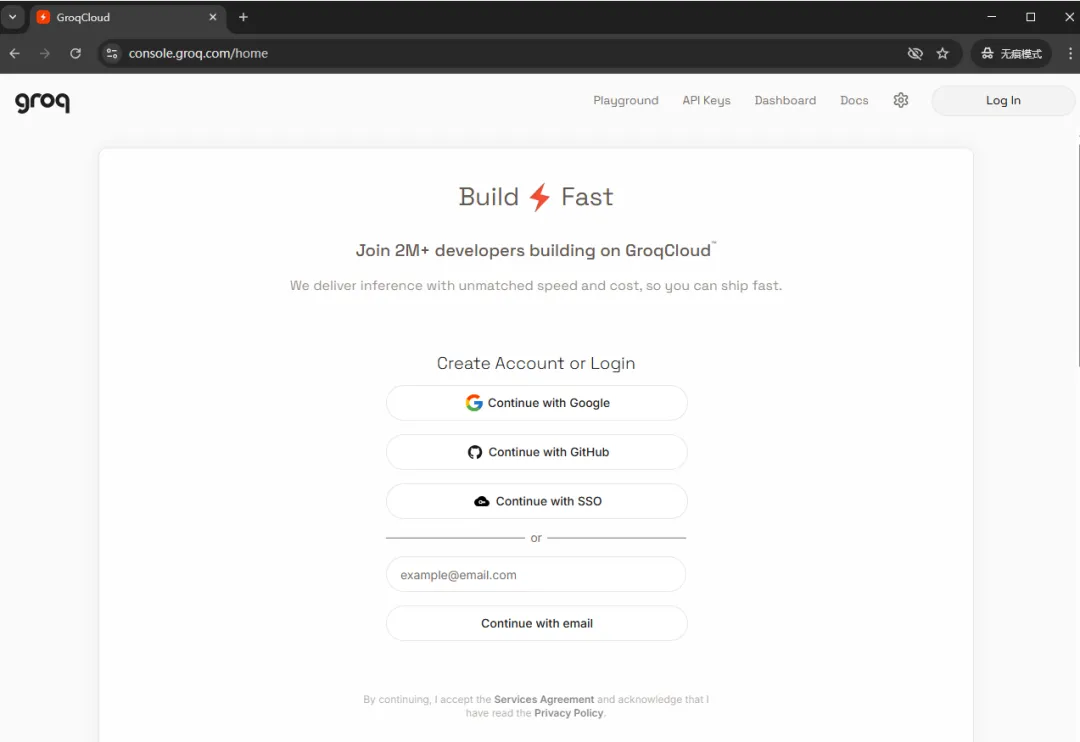Go back to the previous page
The height and width of the screenshot is (742, 1080).
(14, 53)
